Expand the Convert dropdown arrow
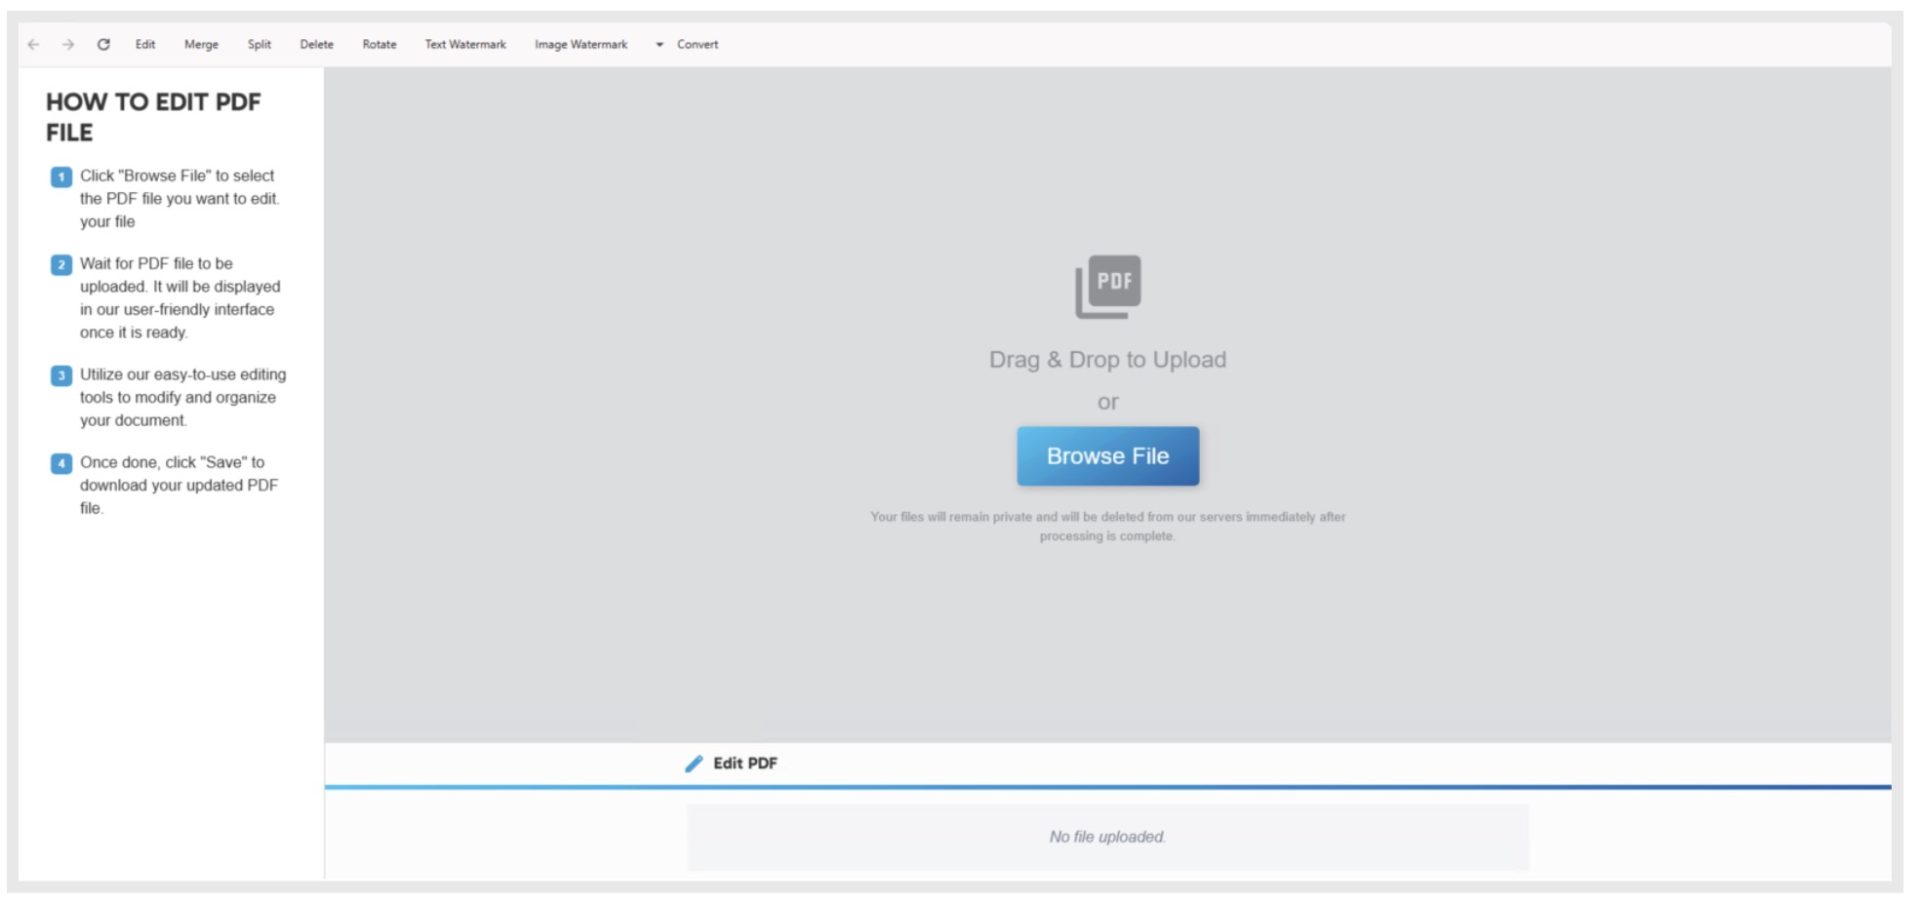 (x=659, y=45)
